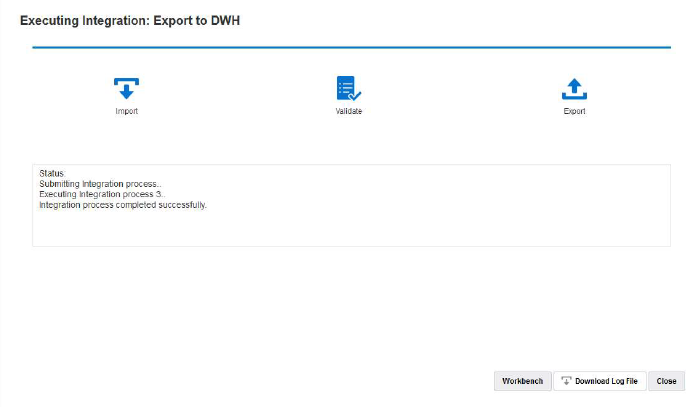Click the 'Submitting Integration process' status line
This screenshot has width=700, height=418.
[x=100, y=184]
